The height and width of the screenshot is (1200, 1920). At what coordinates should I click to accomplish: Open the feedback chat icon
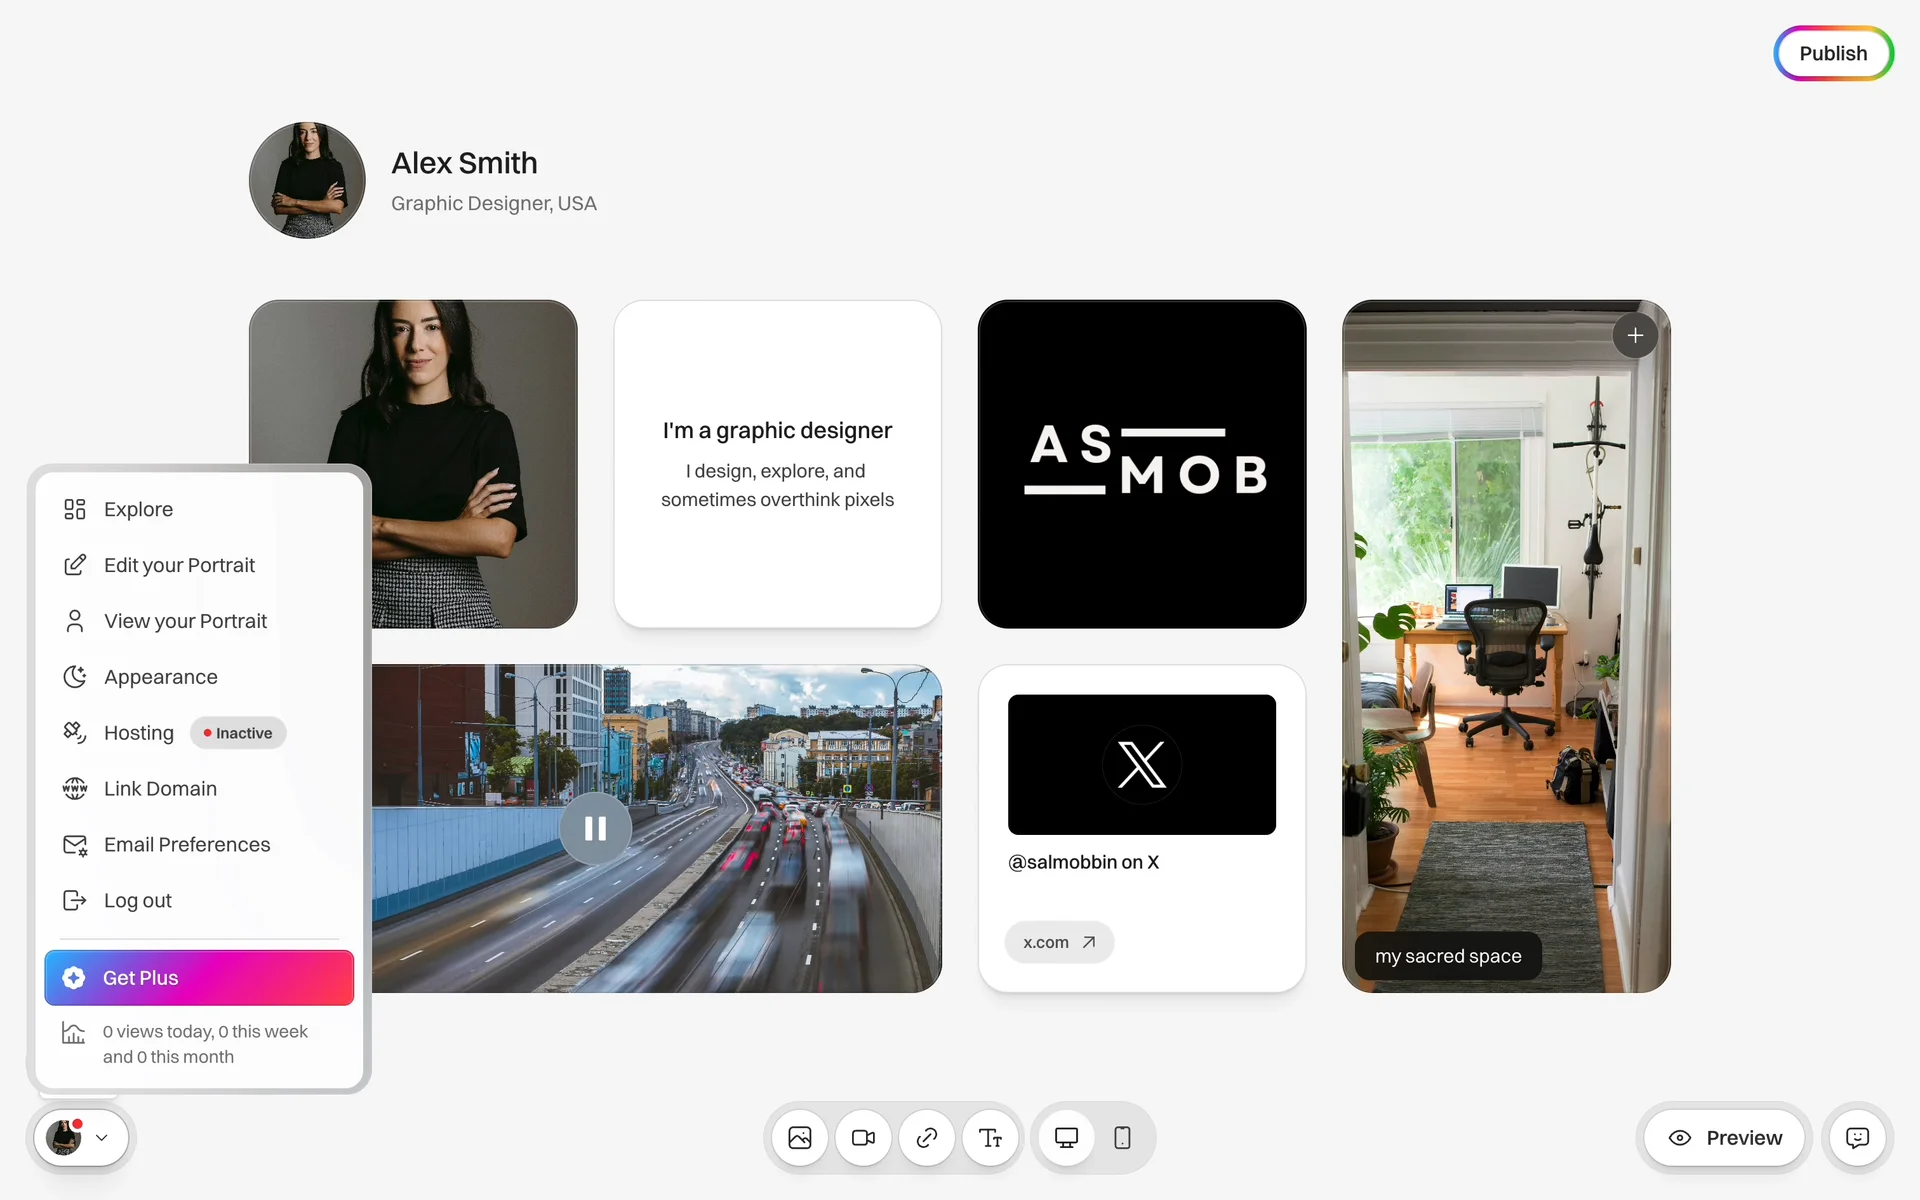coord(1857,1138)
